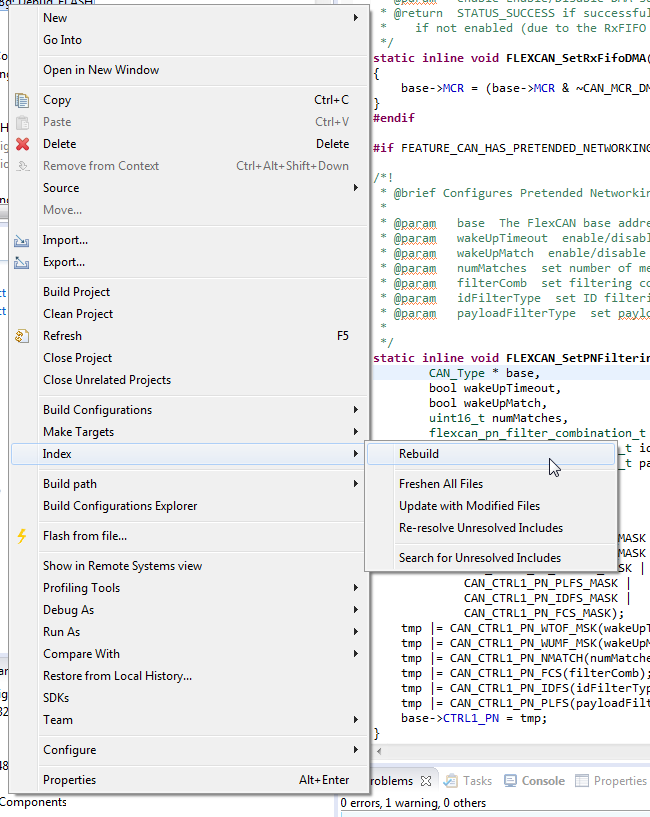Select the Delete menu entry

189,144
